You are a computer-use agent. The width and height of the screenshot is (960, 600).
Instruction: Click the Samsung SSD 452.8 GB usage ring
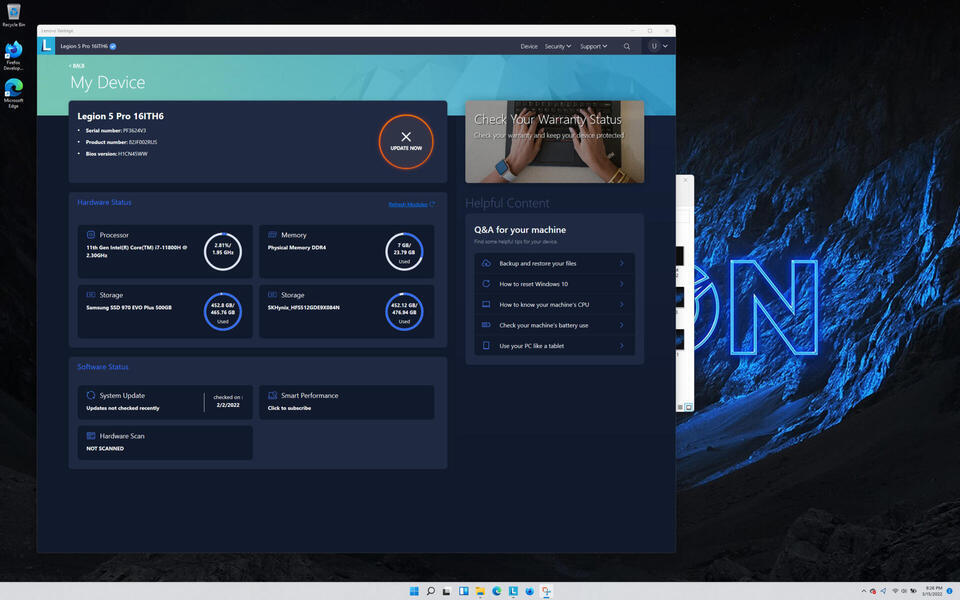click(x=223, y=312)
